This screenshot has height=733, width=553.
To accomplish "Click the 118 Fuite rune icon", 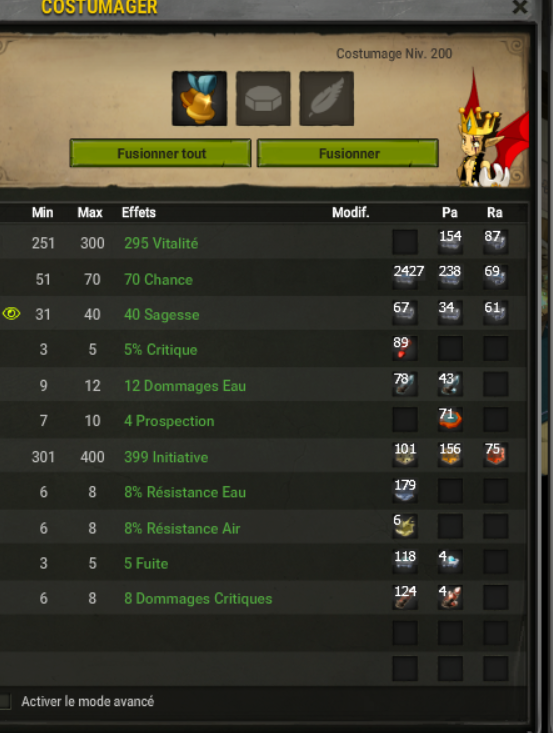I will tap(405, 561).
